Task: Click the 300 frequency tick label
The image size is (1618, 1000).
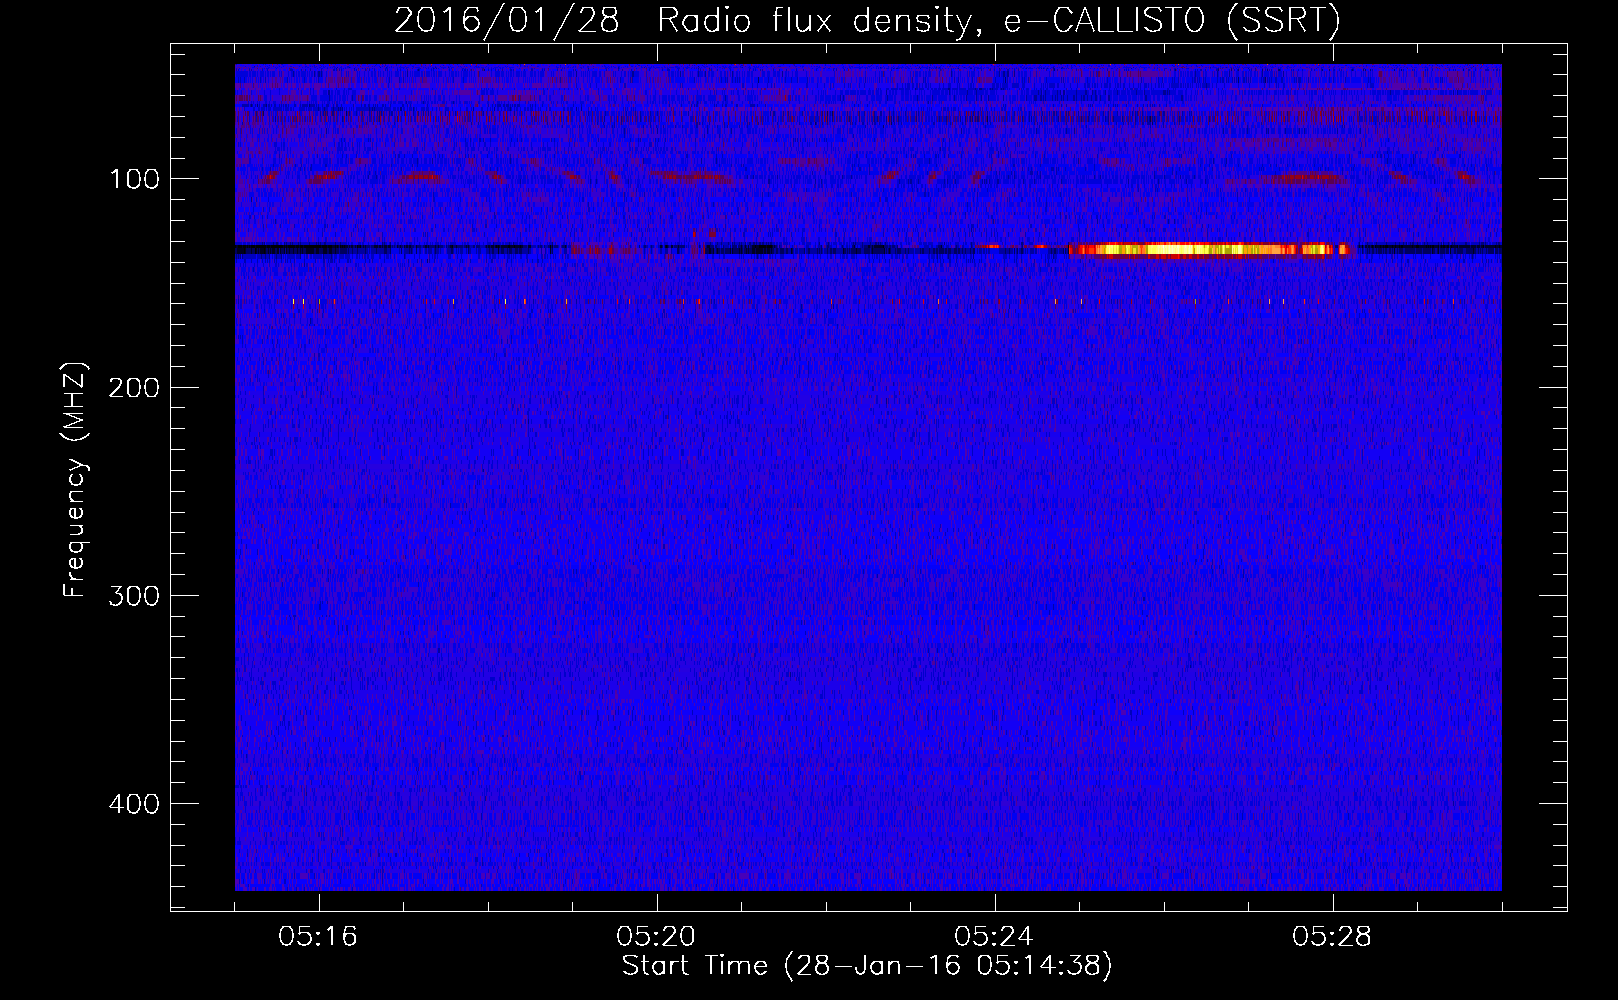Action: [x=134, y=596]
